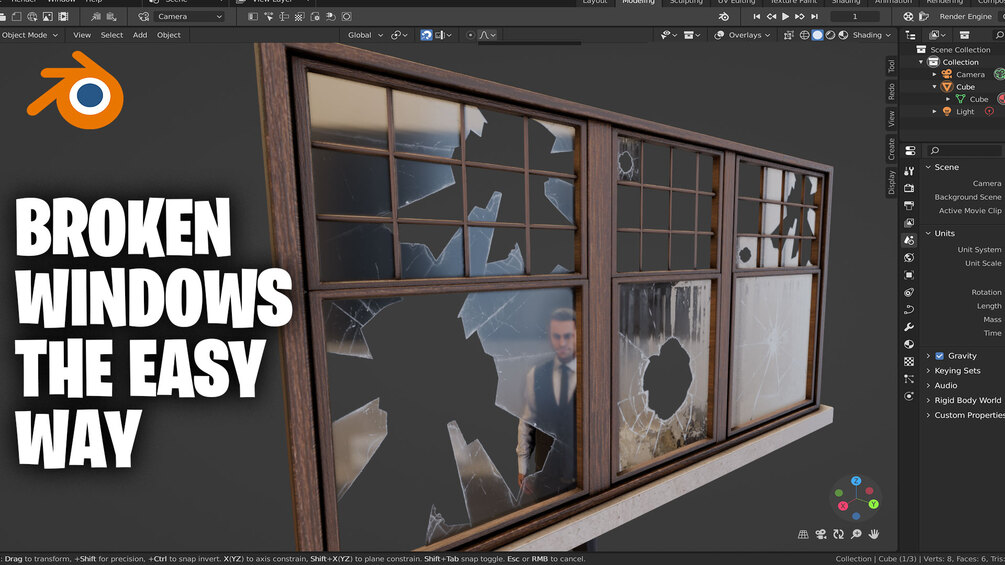Switch to material preview shading
This screenshot has width=1005, height=565.
(x=830, y=35)
